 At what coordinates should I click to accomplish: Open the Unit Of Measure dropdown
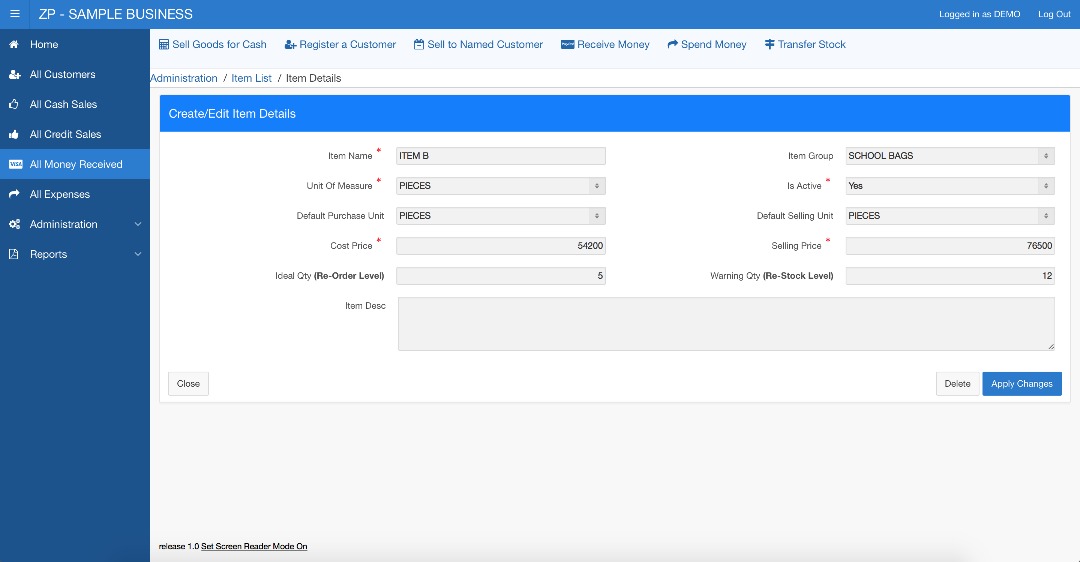[x=500, y=186]
